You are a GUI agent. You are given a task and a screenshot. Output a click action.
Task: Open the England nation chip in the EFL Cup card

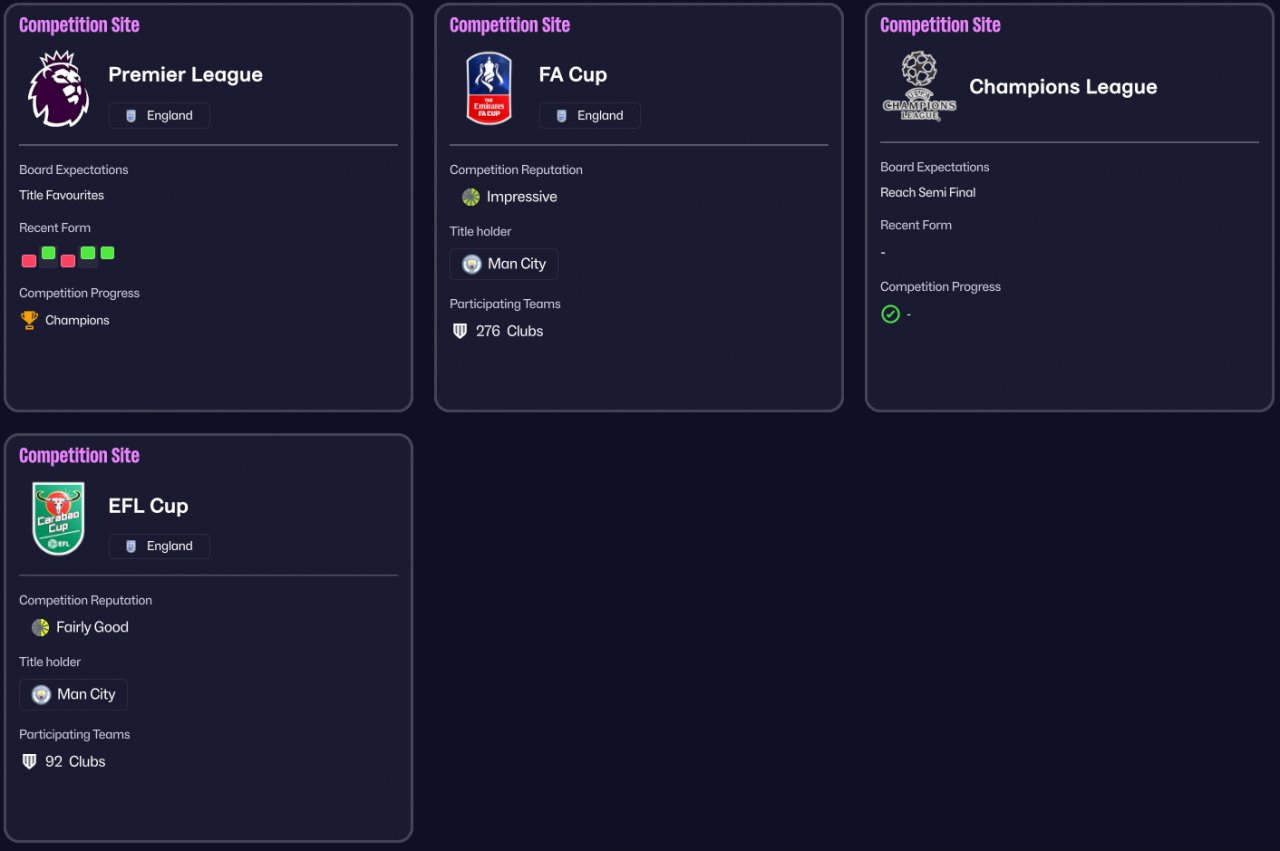160,546
